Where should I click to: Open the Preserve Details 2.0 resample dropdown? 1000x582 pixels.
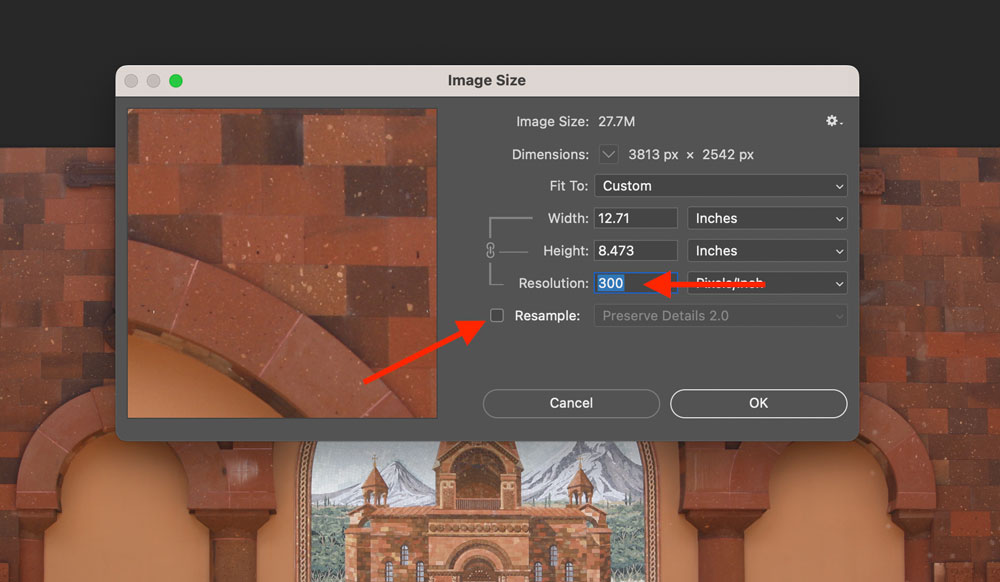click(x=721, y=316)
